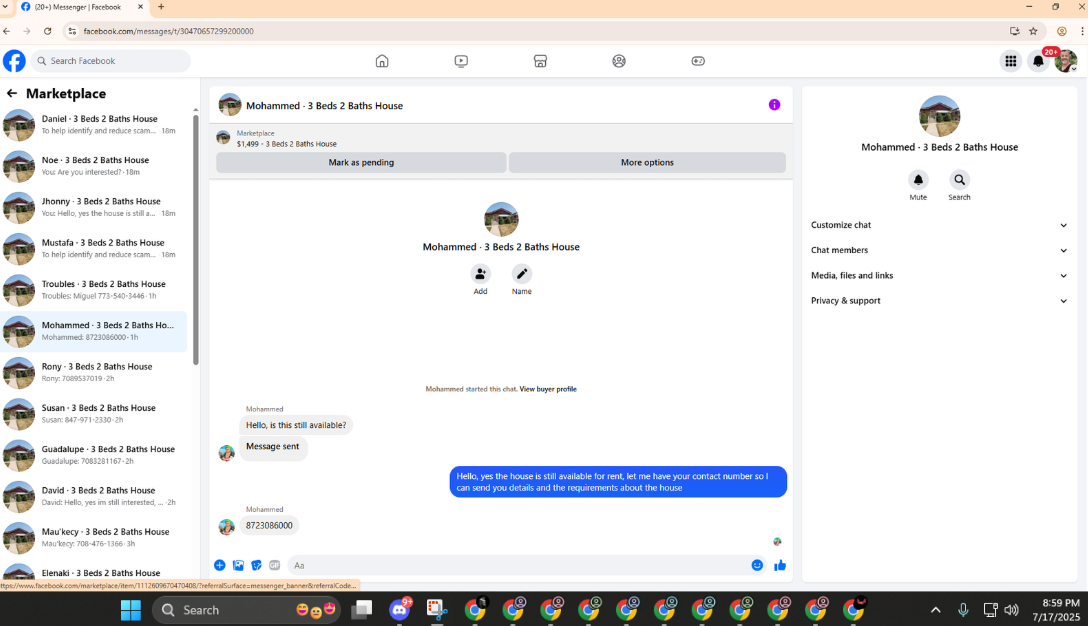The width and height of the screenshot is (1088, 626).
Task: Search in conversation with magnifier icon
Action: point(959,180)
